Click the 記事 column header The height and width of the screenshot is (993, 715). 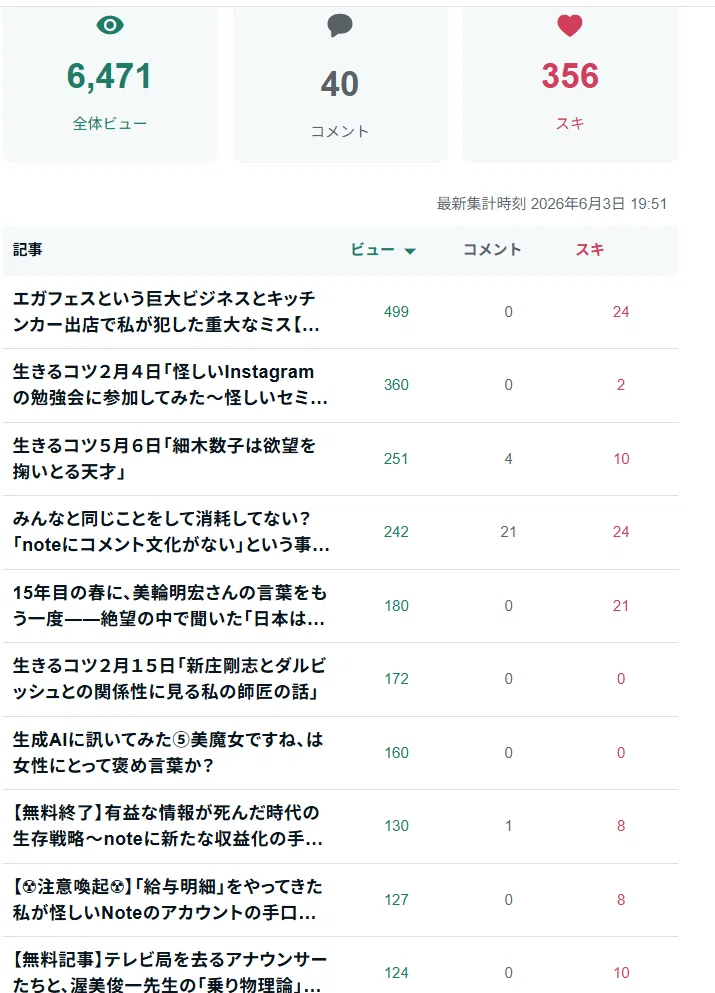28,250
